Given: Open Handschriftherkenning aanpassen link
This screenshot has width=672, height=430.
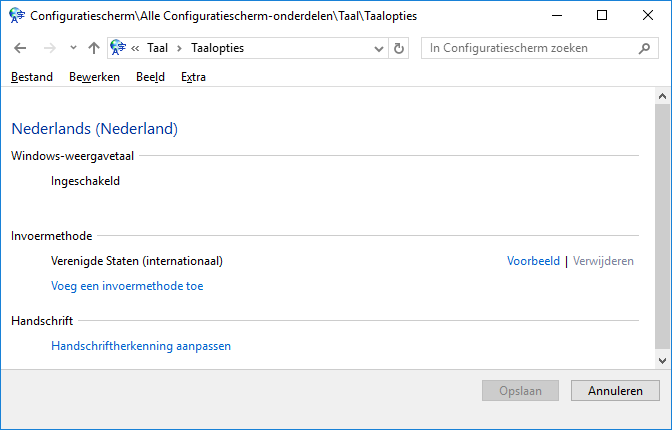Looking at the screenshot, I should coord(141,346).
